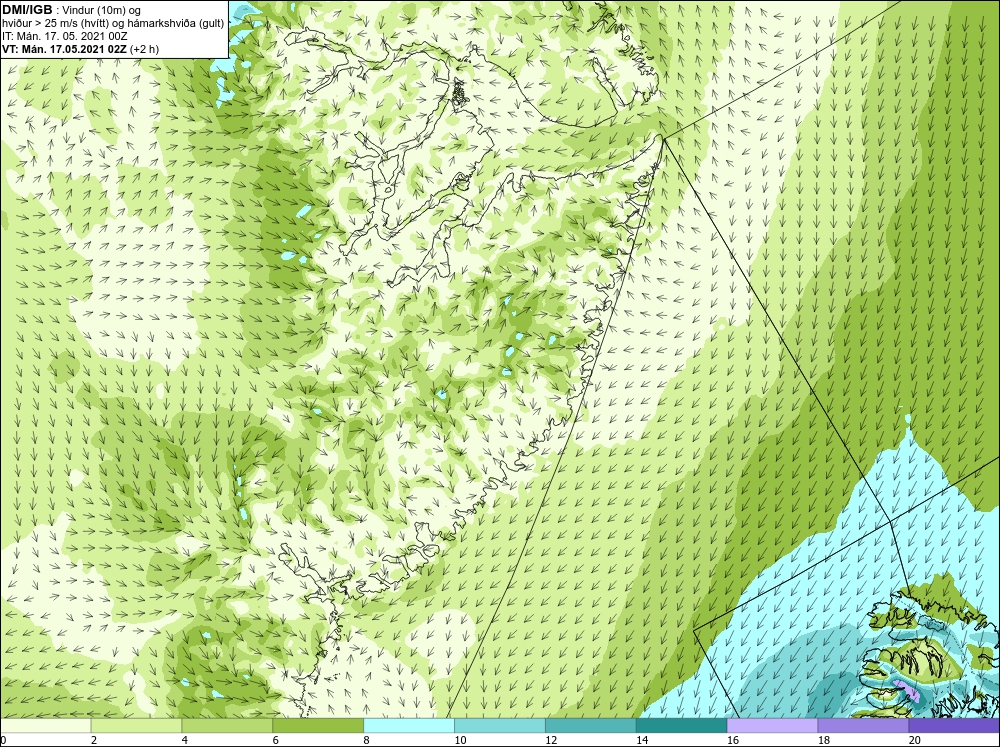Click the legend scale label 12
Image resolution: width=1000 pixels, height=747 pixels.
[551, 740]
